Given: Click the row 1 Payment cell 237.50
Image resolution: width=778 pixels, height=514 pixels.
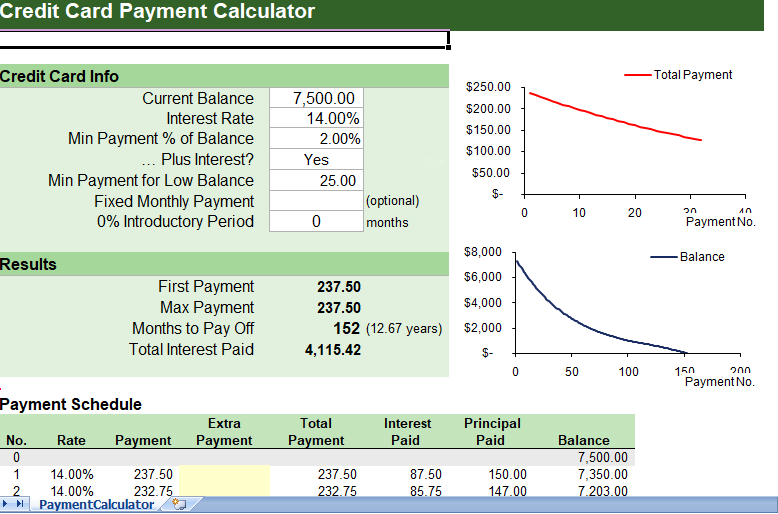Looking at the screenshot, I should (153, 474).
